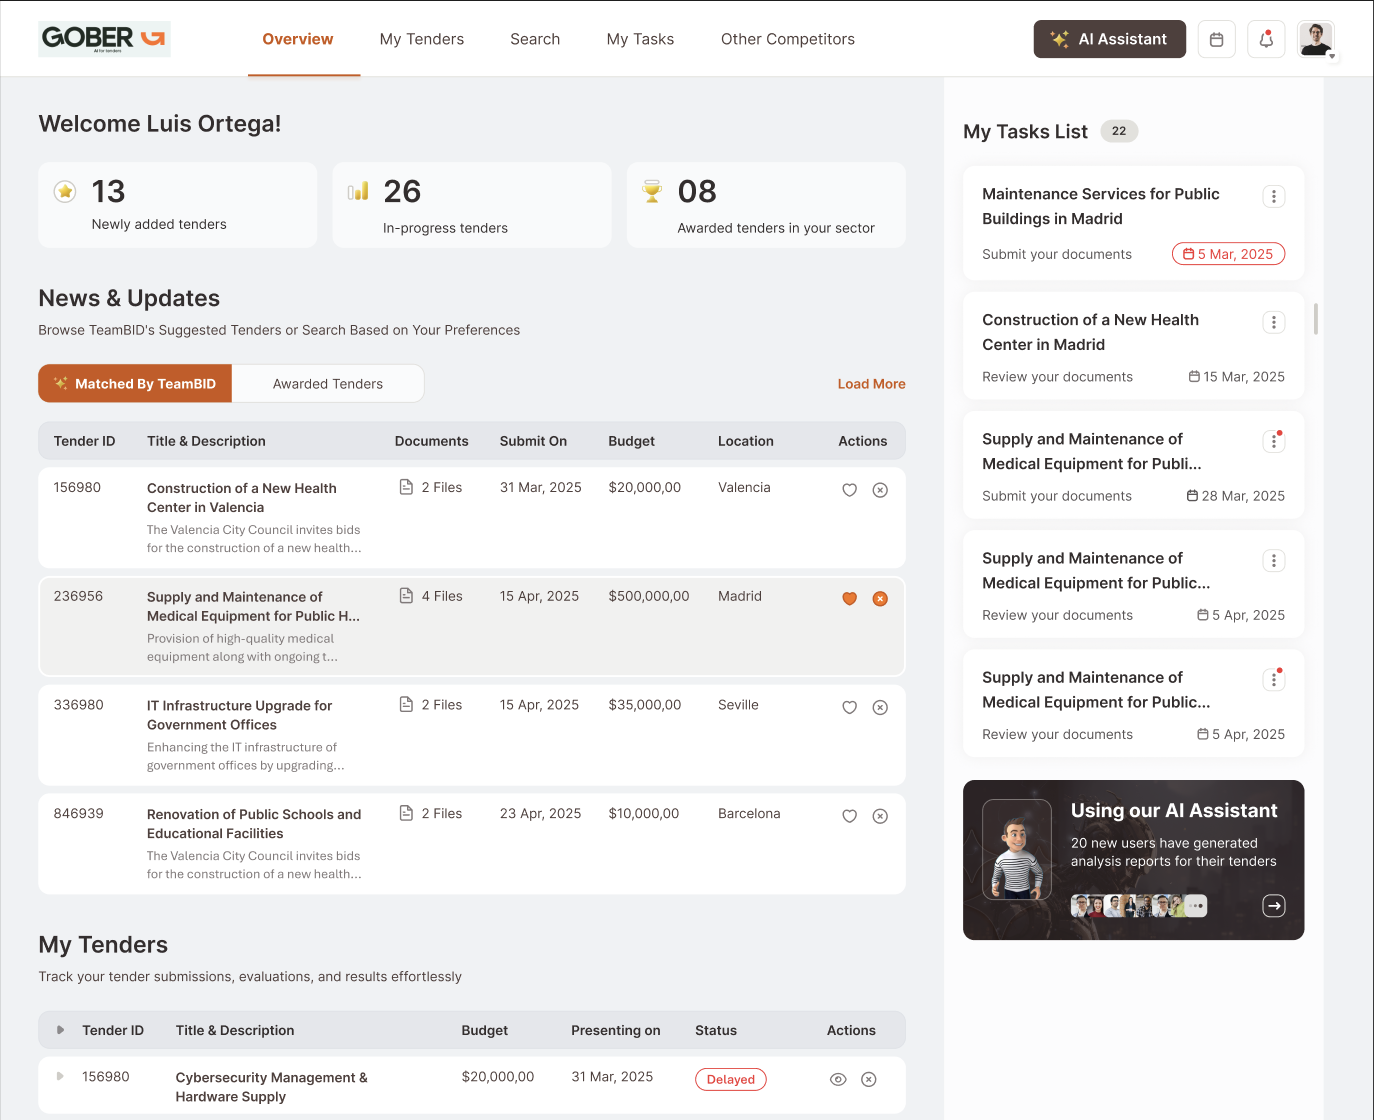Click the Submit On column header

(533, 441)
